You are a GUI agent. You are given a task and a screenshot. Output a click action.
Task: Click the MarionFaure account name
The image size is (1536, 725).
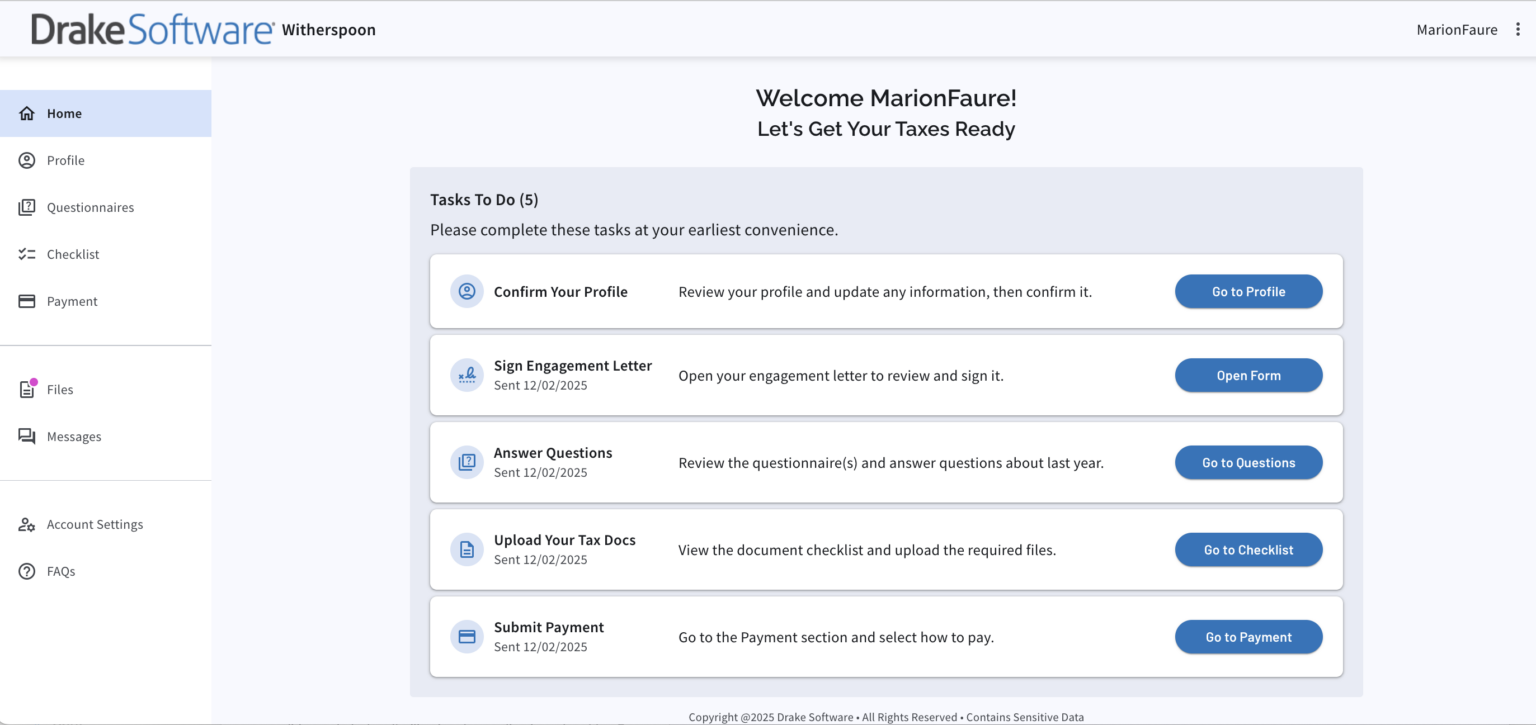pos(1456,29)
